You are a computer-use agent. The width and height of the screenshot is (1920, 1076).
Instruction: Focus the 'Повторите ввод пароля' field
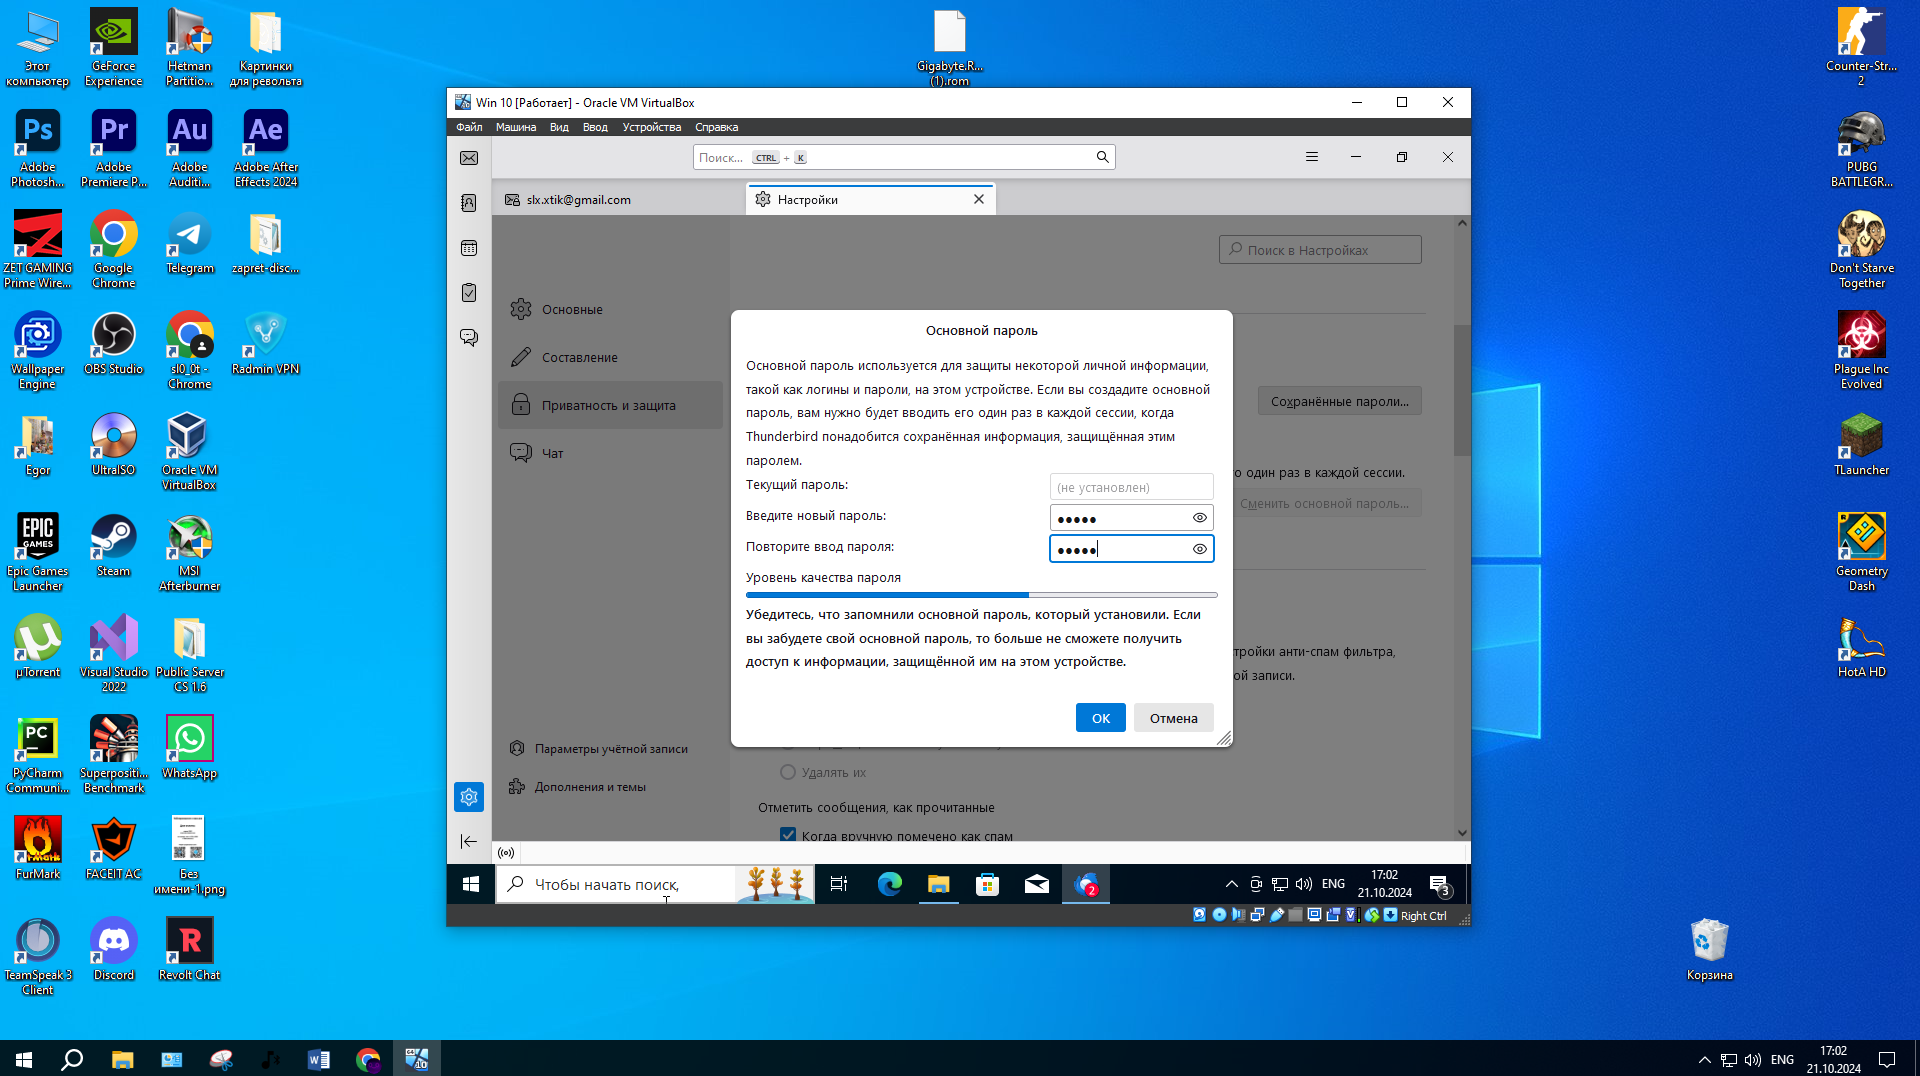click(1130, 549)
